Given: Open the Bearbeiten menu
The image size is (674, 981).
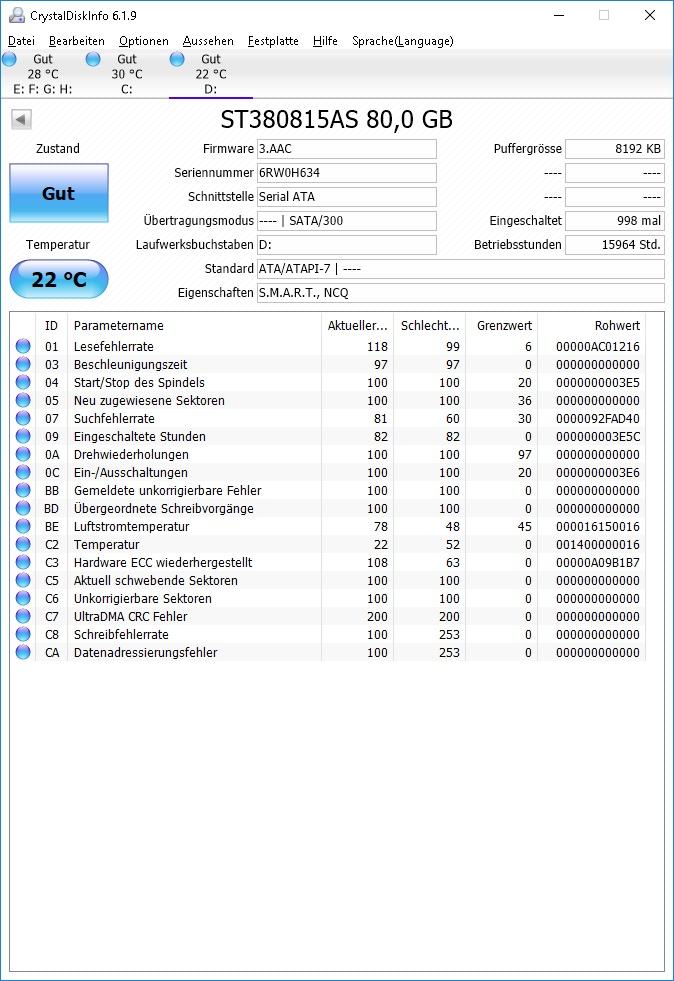Looking at the screenshot, I should pos(76,41).
